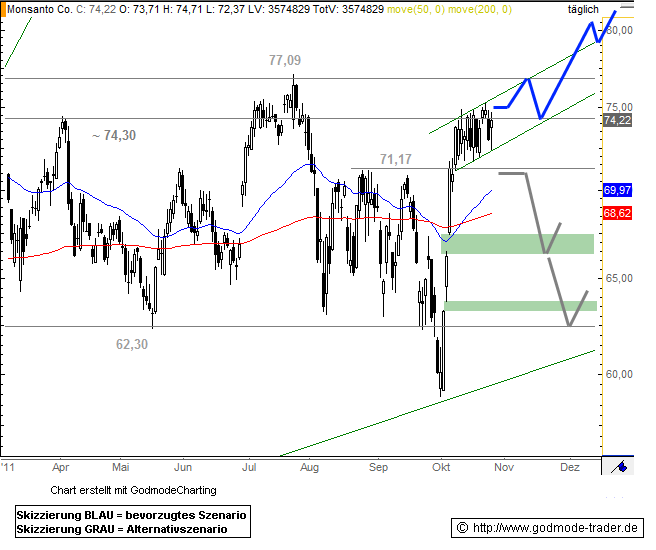Click the Sep label on time axis
This screenshot has height=550, width=656.
(x=378, y=467)
